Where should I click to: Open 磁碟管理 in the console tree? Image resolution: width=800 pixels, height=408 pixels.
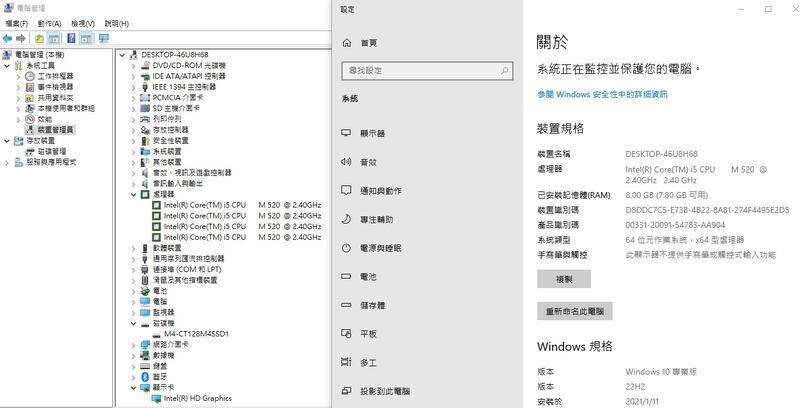(52, 151)
